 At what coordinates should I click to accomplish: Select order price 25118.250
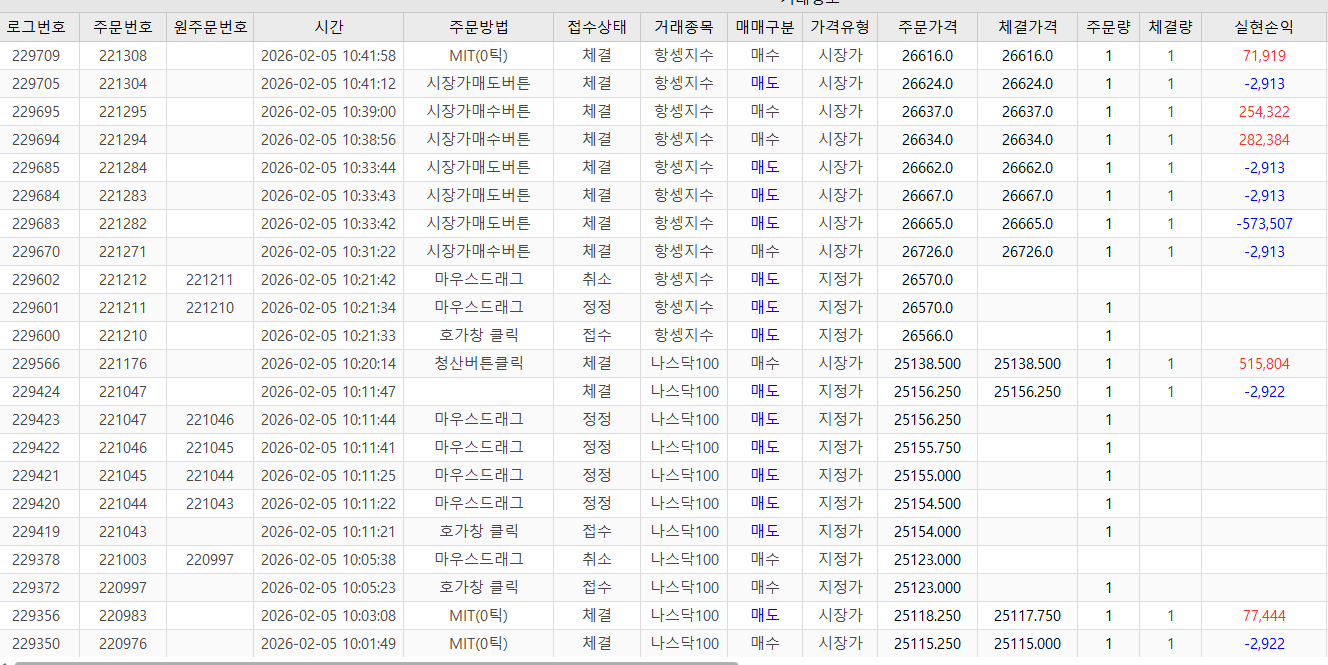point(927,616)
